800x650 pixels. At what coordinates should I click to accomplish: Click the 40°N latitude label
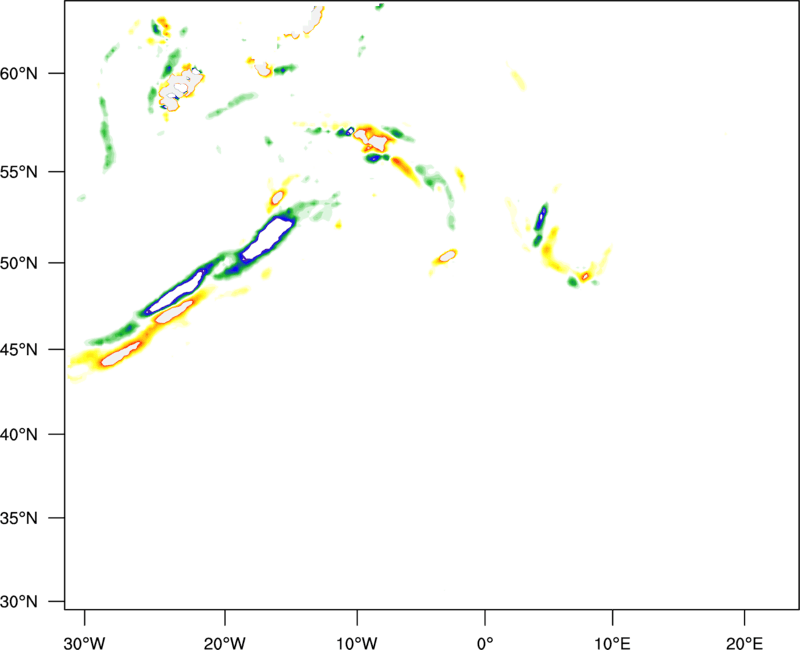click(x=19, y=435)
